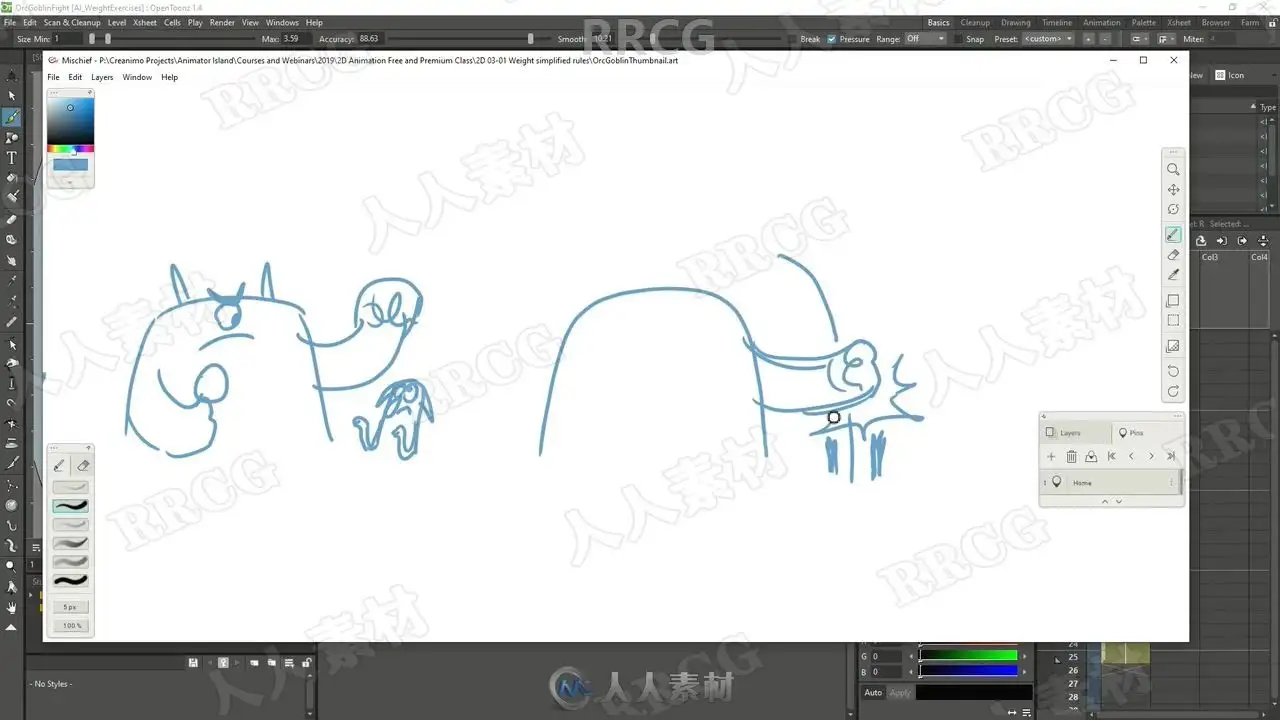Open the Pins tab in Mischief panel
The image size is (1280, 720).
(x=1147, y=433)
